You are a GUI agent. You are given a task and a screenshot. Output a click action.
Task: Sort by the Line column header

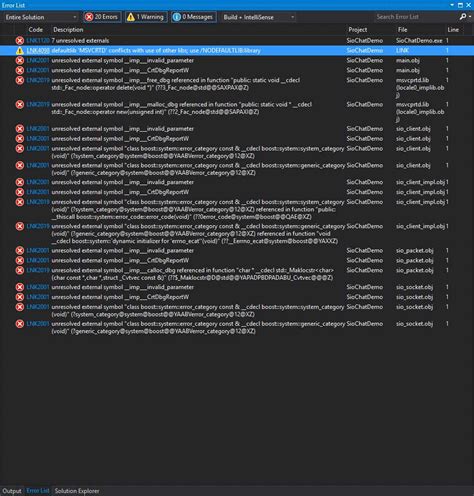453,30
